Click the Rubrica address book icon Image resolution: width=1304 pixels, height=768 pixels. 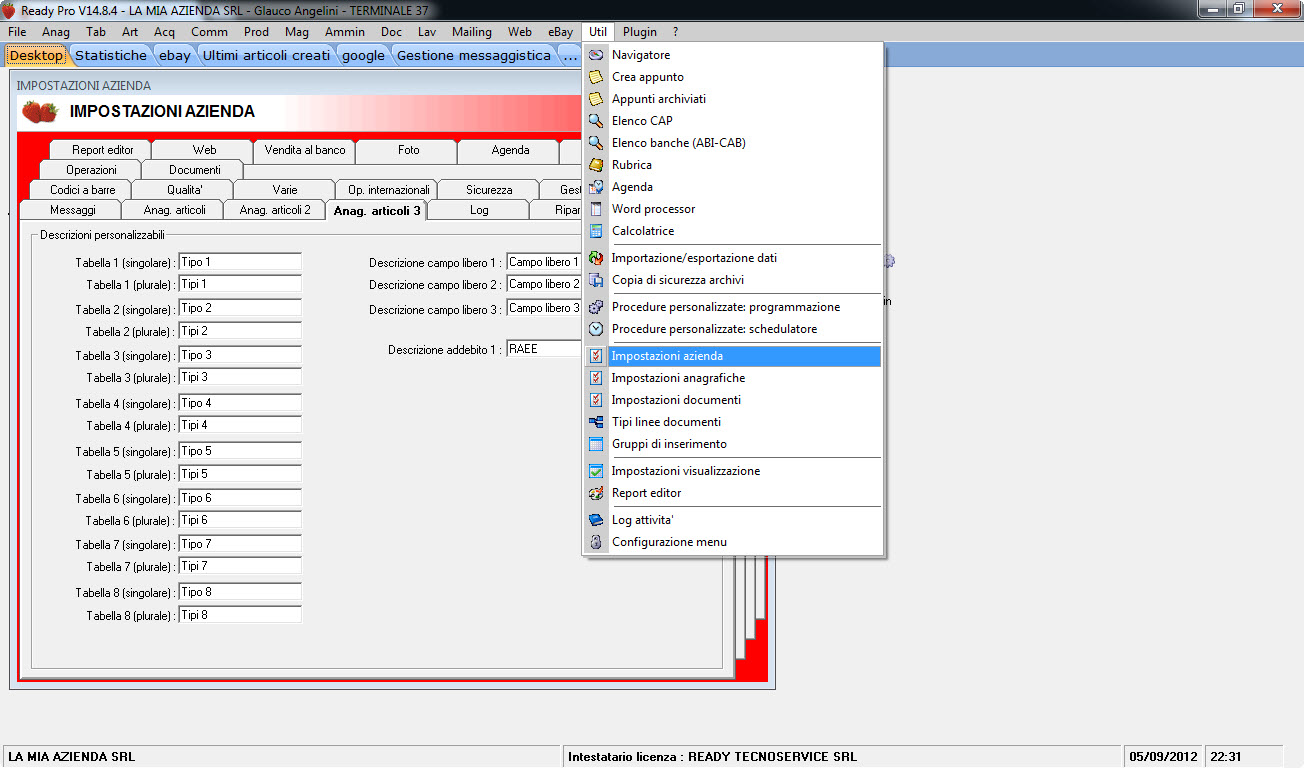(596, 165)
